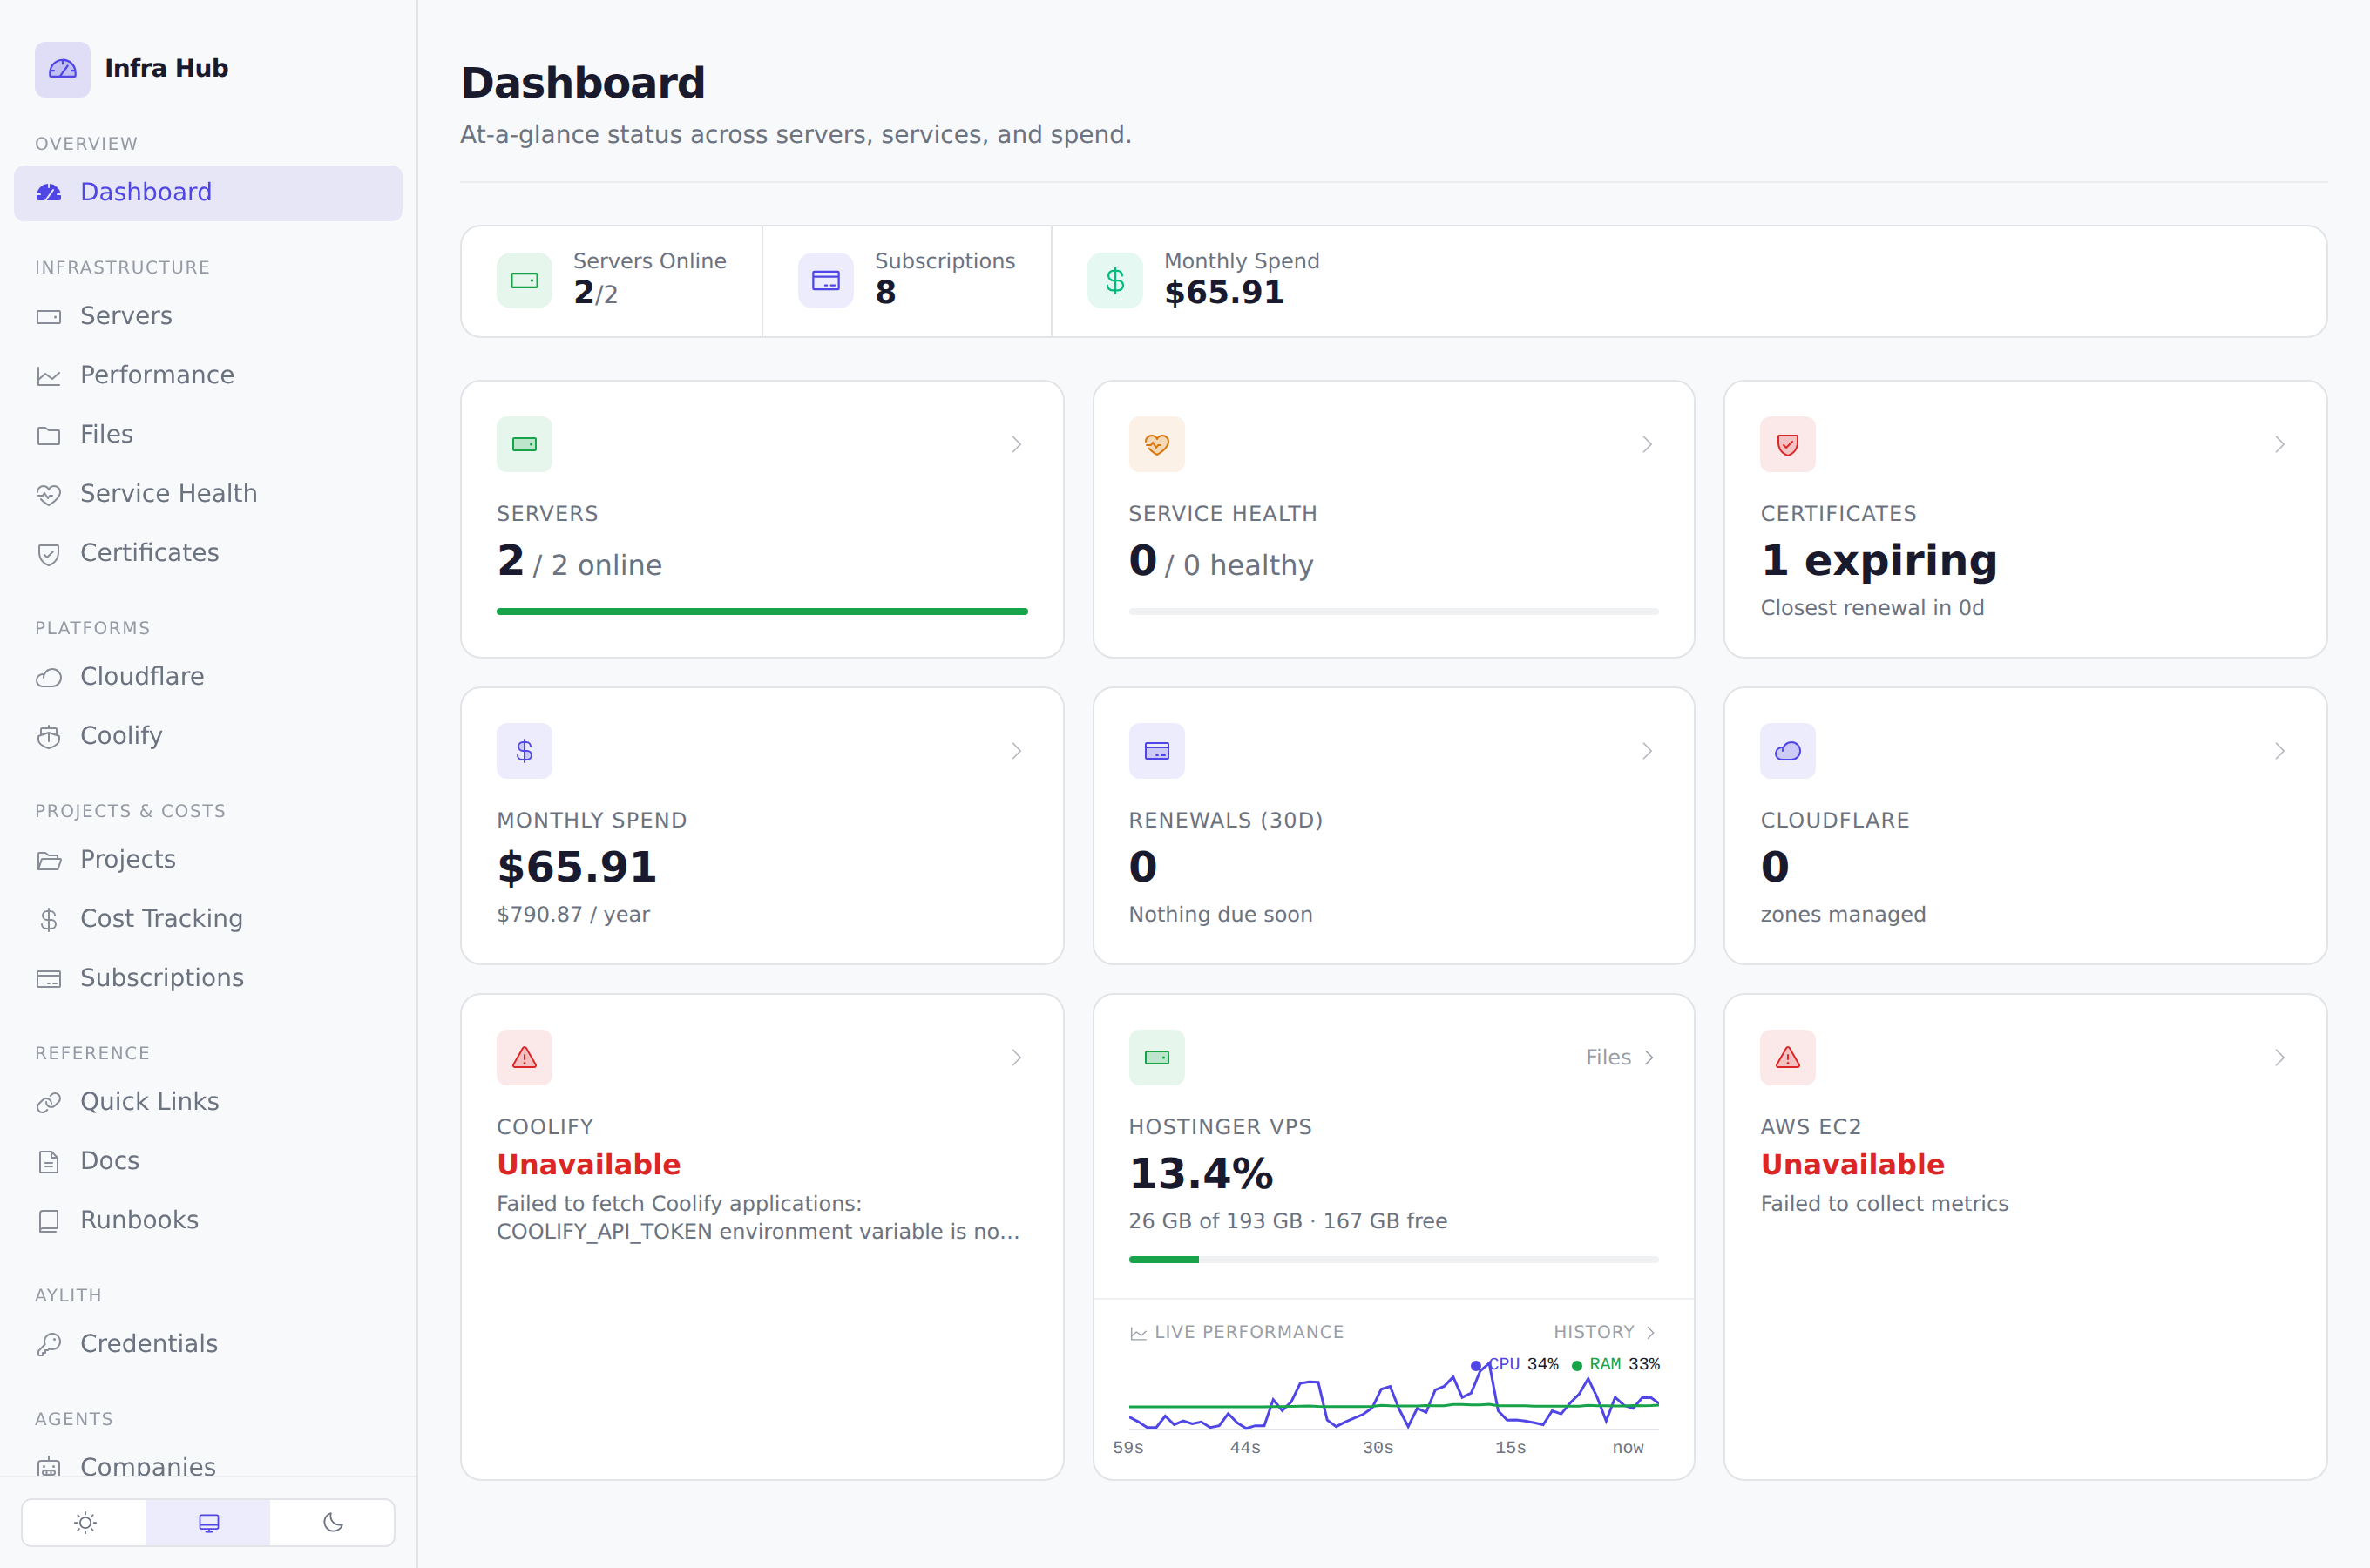Click the orange heart icon in Service Health card
The height and width of the screenshot is (1568, 2370).
pyautogui.click(x=1156, y=444)
